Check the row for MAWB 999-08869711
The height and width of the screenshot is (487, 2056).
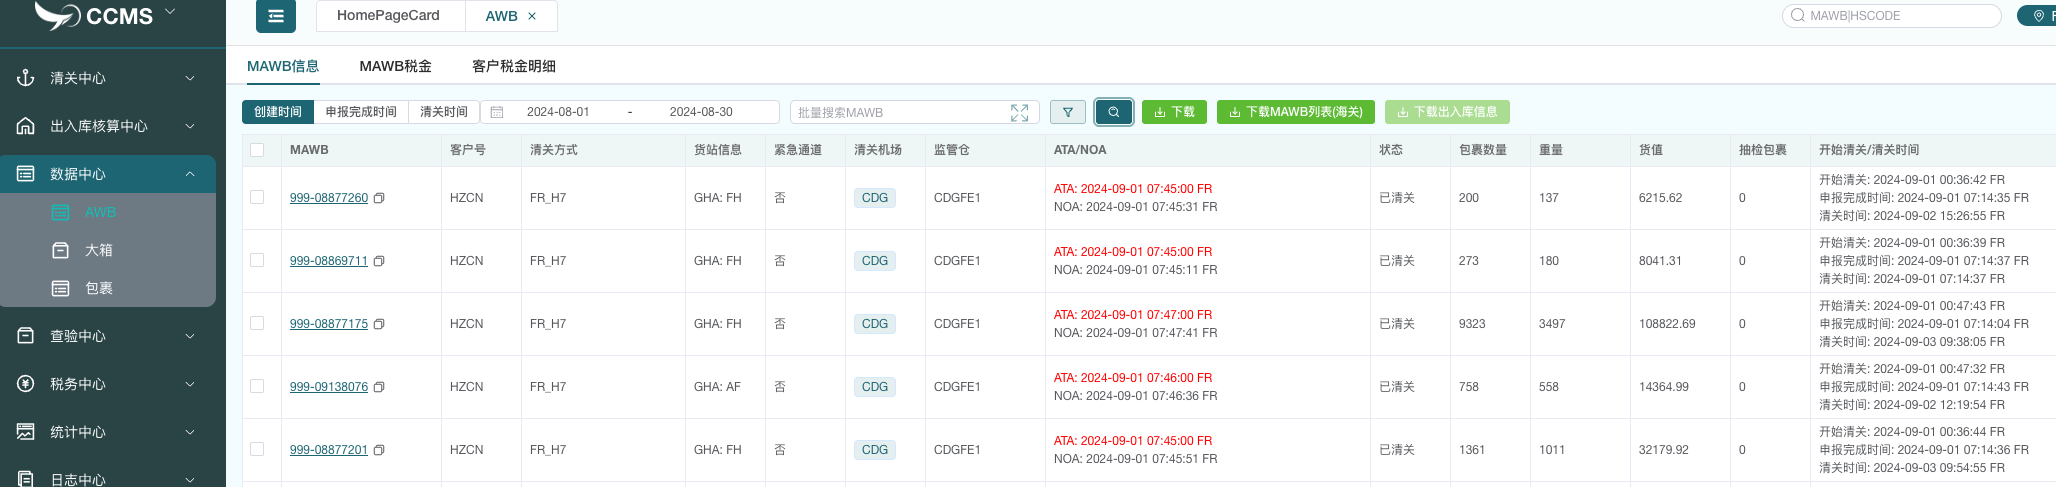pyautogui.click(x=257, y=260)
